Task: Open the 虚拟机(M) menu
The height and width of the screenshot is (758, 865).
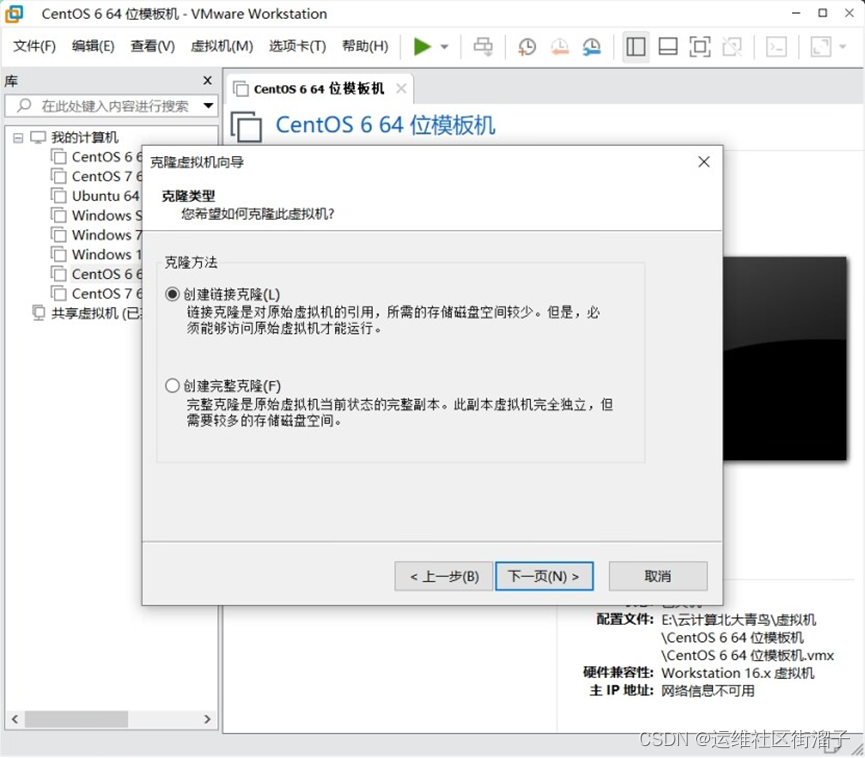Action: pos(222,46)
